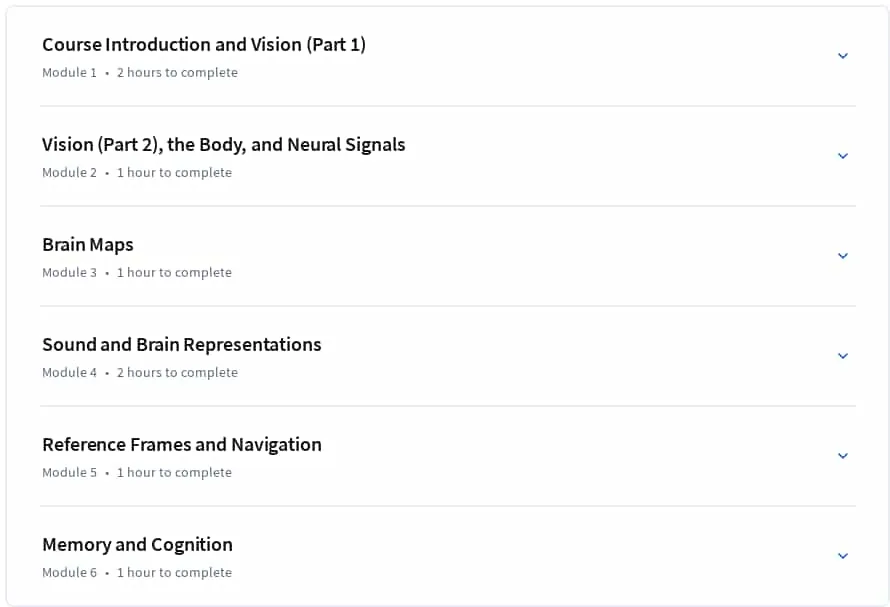Expand Memory and Cognition chevron
Screen dimensions: 890x607
pos(843,555)
